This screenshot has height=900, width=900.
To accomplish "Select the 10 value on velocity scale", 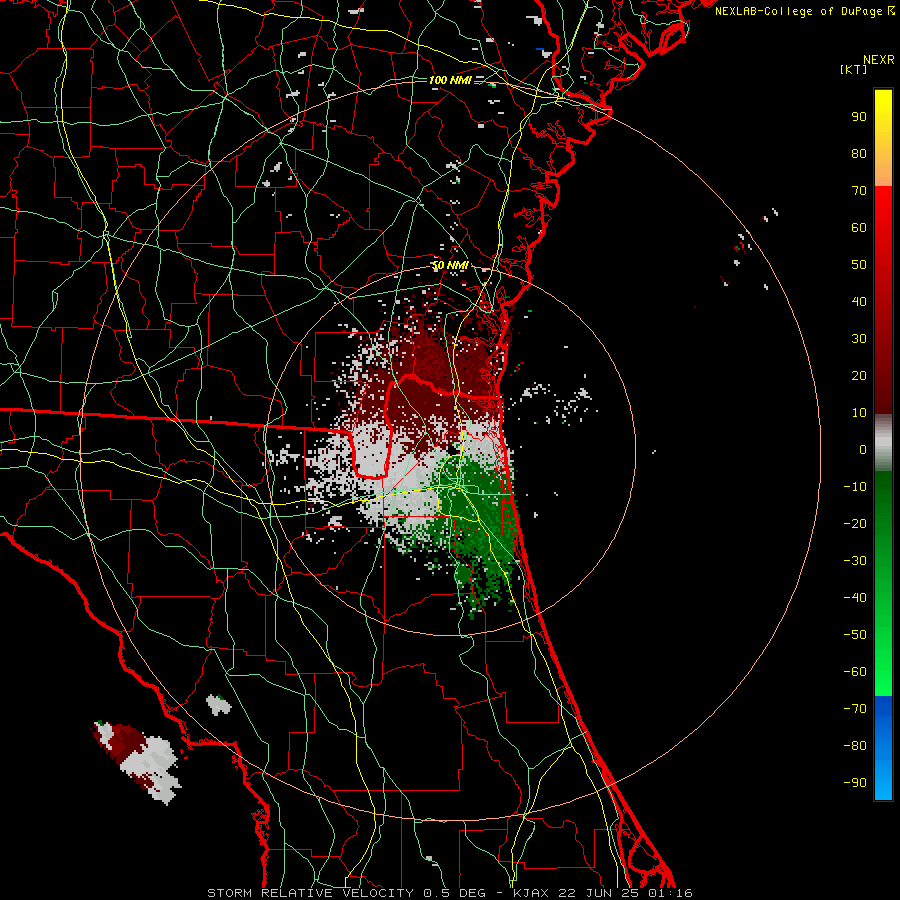I will point(859,413).
